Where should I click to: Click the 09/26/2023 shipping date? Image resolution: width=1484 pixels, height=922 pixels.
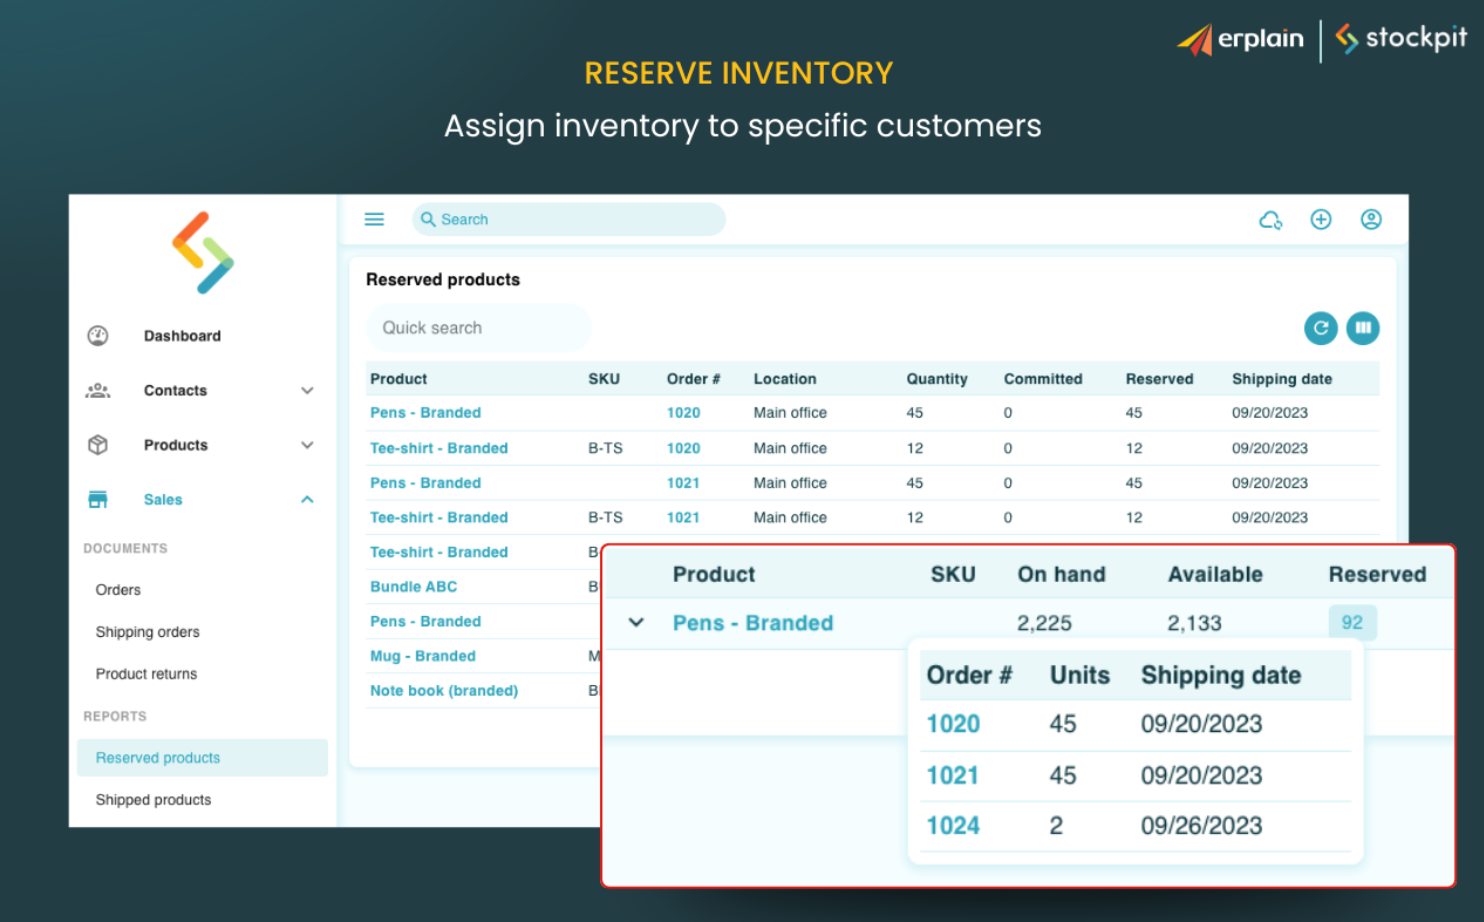tap(1201, 826)
